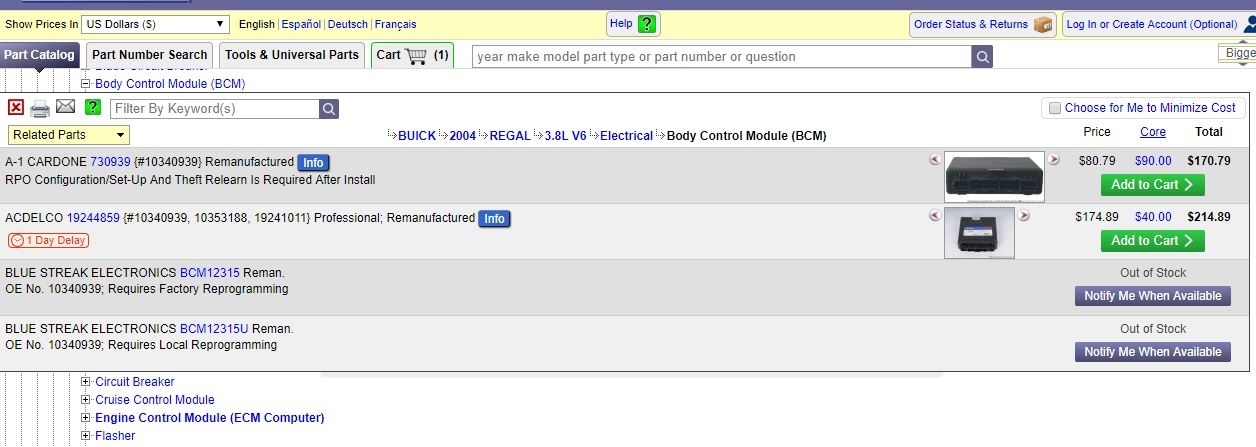Click the magnifier button beside Filter By Keyword
The width and height of the screenshot is (1256, 447).
point(329,109)
